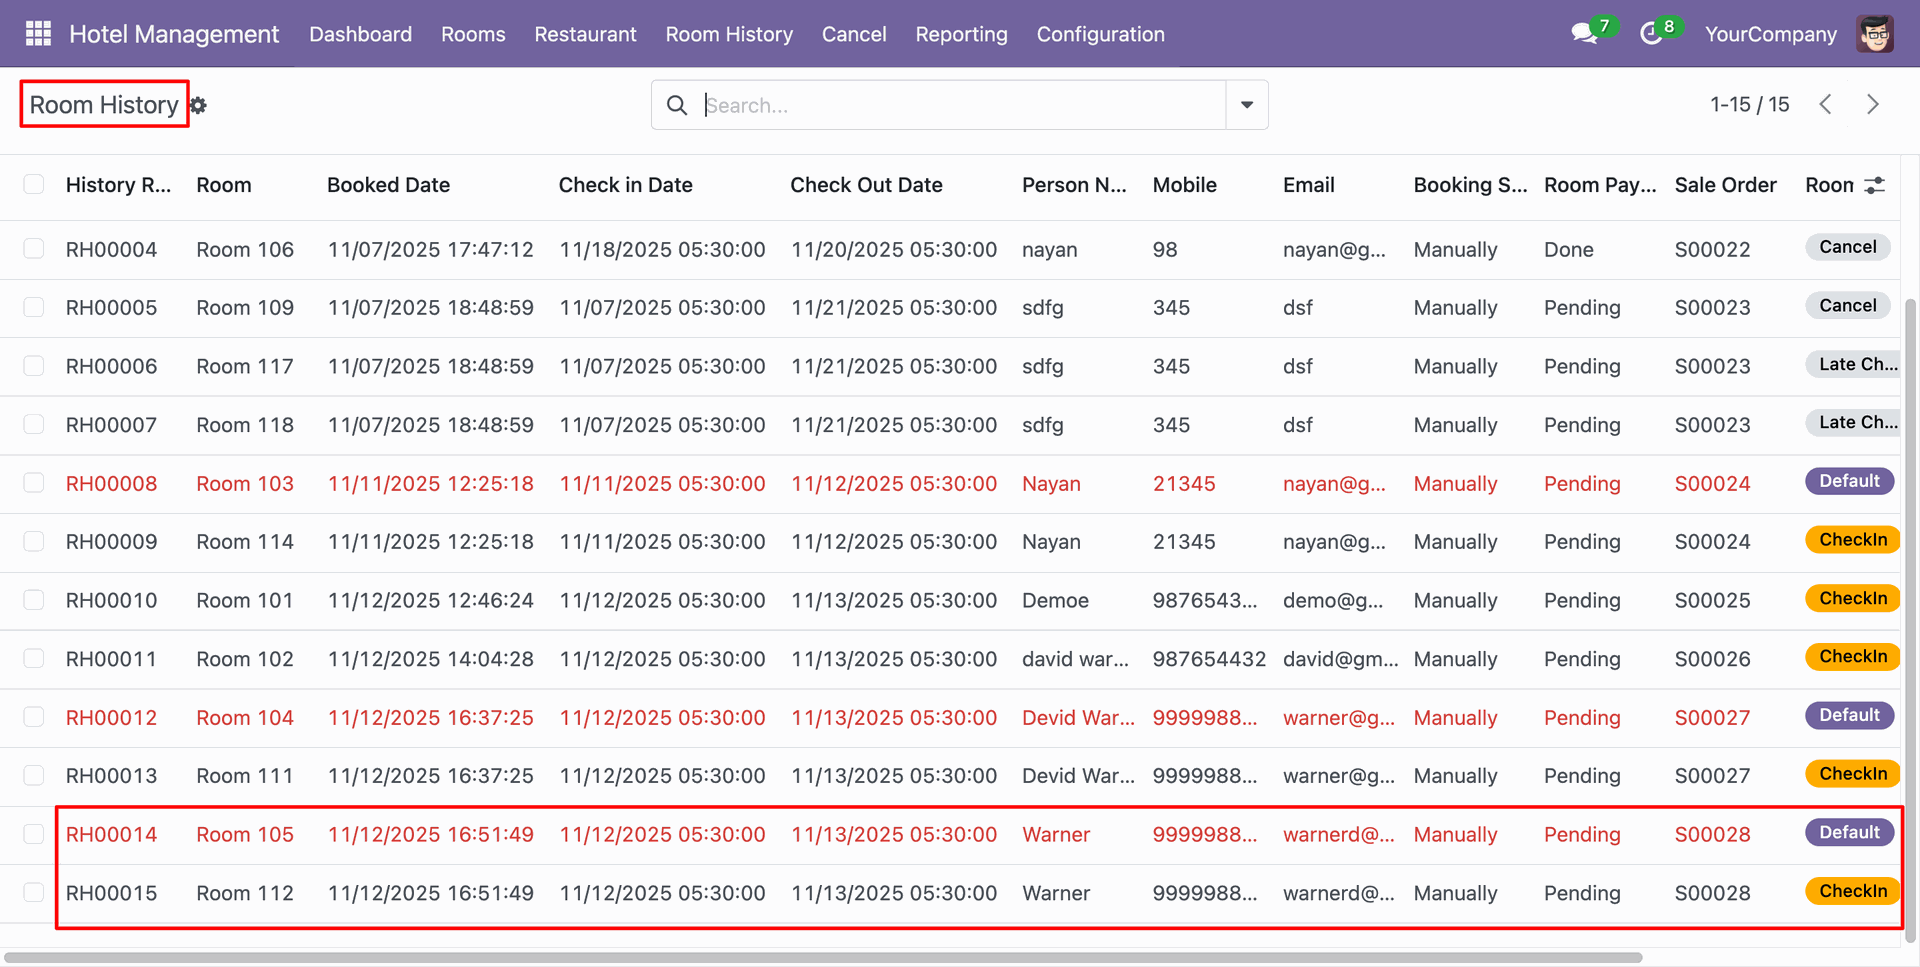Viewport: 1920px width, 967px height.
Task: Open the apps grid menu icon
Action: click(x=38, y=34)
